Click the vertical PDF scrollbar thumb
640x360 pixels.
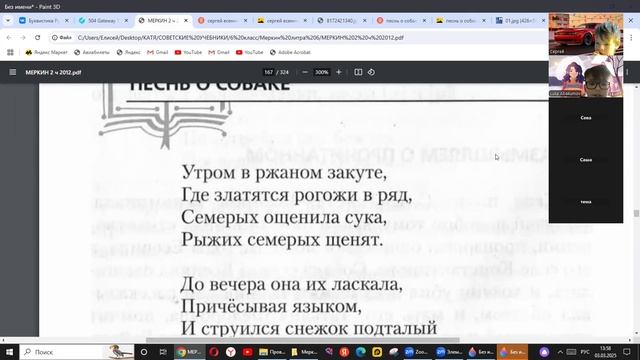tap(636, 213)
